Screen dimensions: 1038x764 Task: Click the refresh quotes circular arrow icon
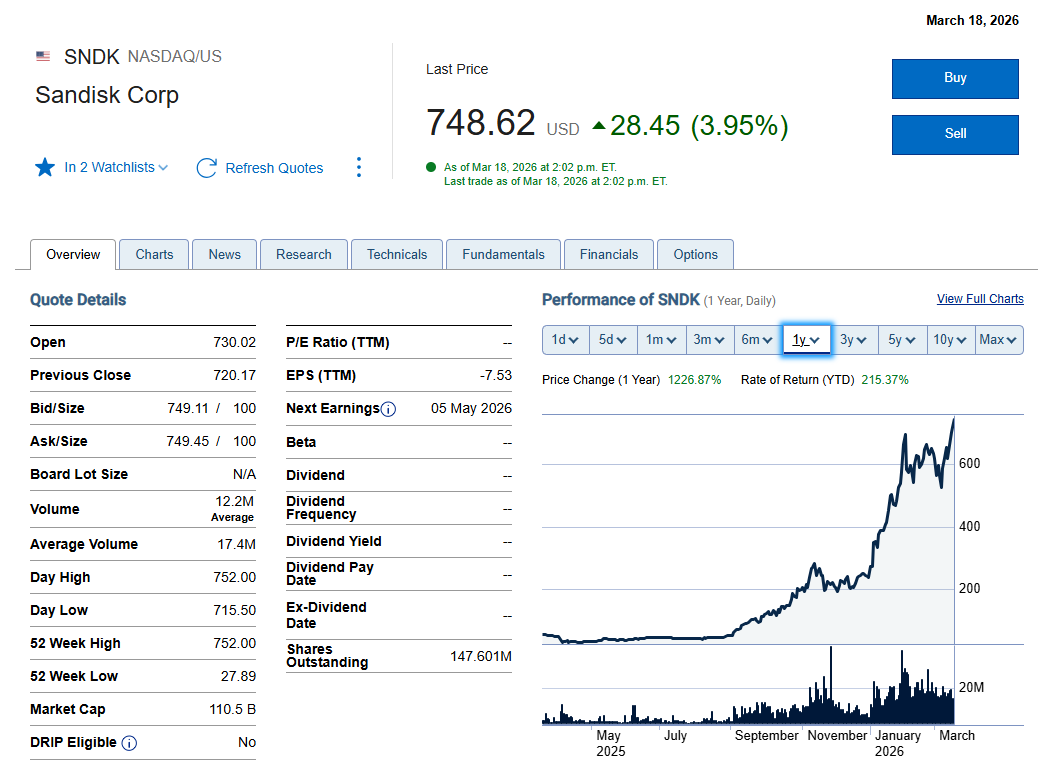coord(207,168)
